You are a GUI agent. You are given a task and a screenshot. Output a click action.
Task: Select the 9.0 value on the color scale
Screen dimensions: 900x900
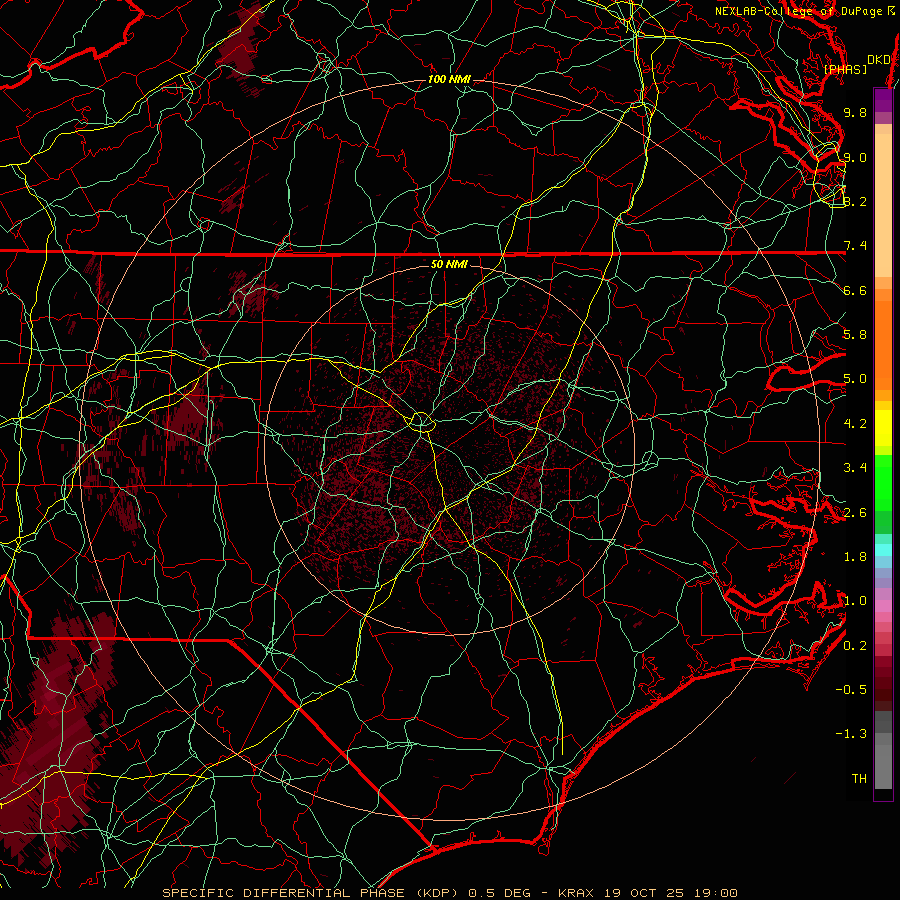pos(855,157)
